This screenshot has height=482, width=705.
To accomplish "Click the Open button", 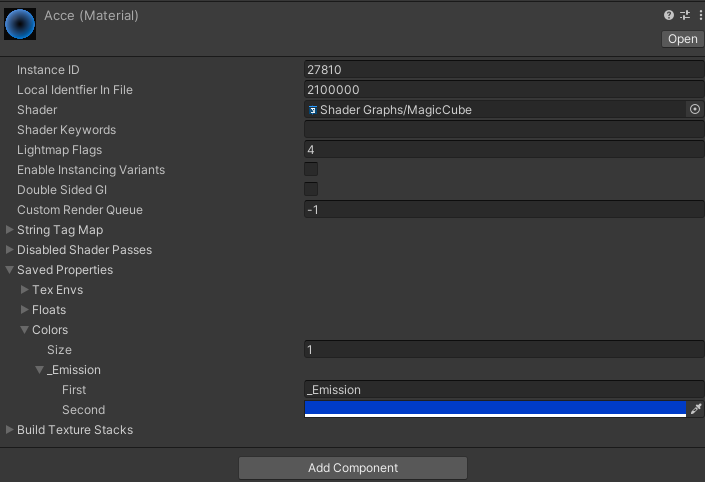I will point(683,39).
